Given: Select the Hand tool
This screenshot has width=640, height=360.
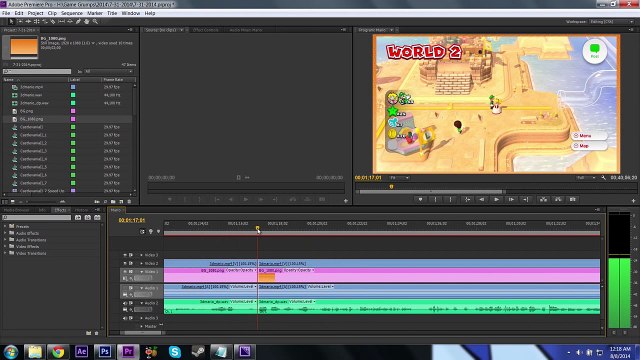Looking at the screenshot, I should click(87, 22).
